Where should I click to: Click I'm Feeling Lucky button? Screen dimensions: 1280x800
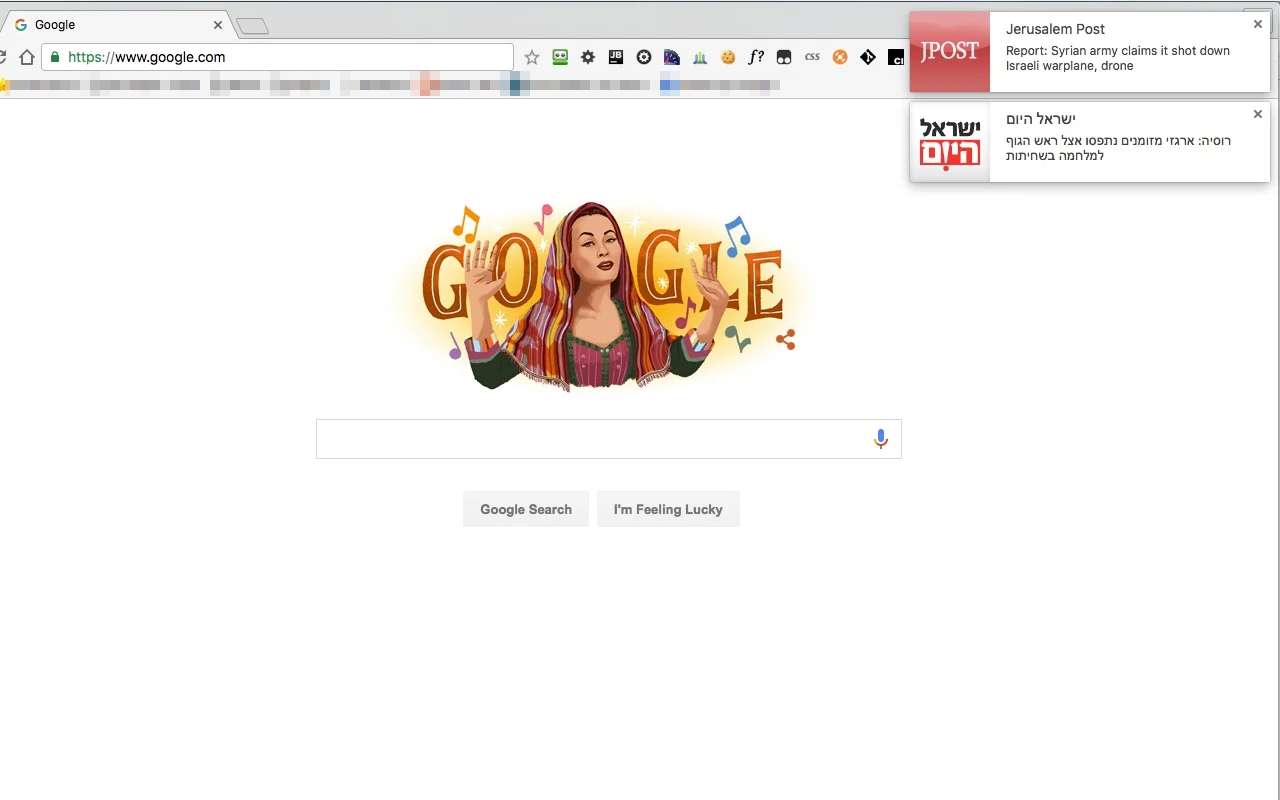tap(668, 509)
